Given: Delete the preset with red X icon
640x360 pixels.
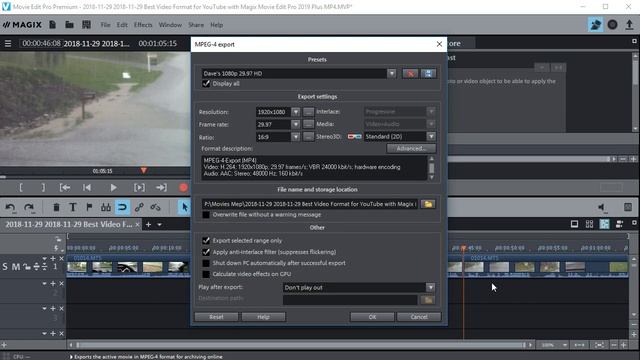Looking at the screenshot, I should click(410, 73).
